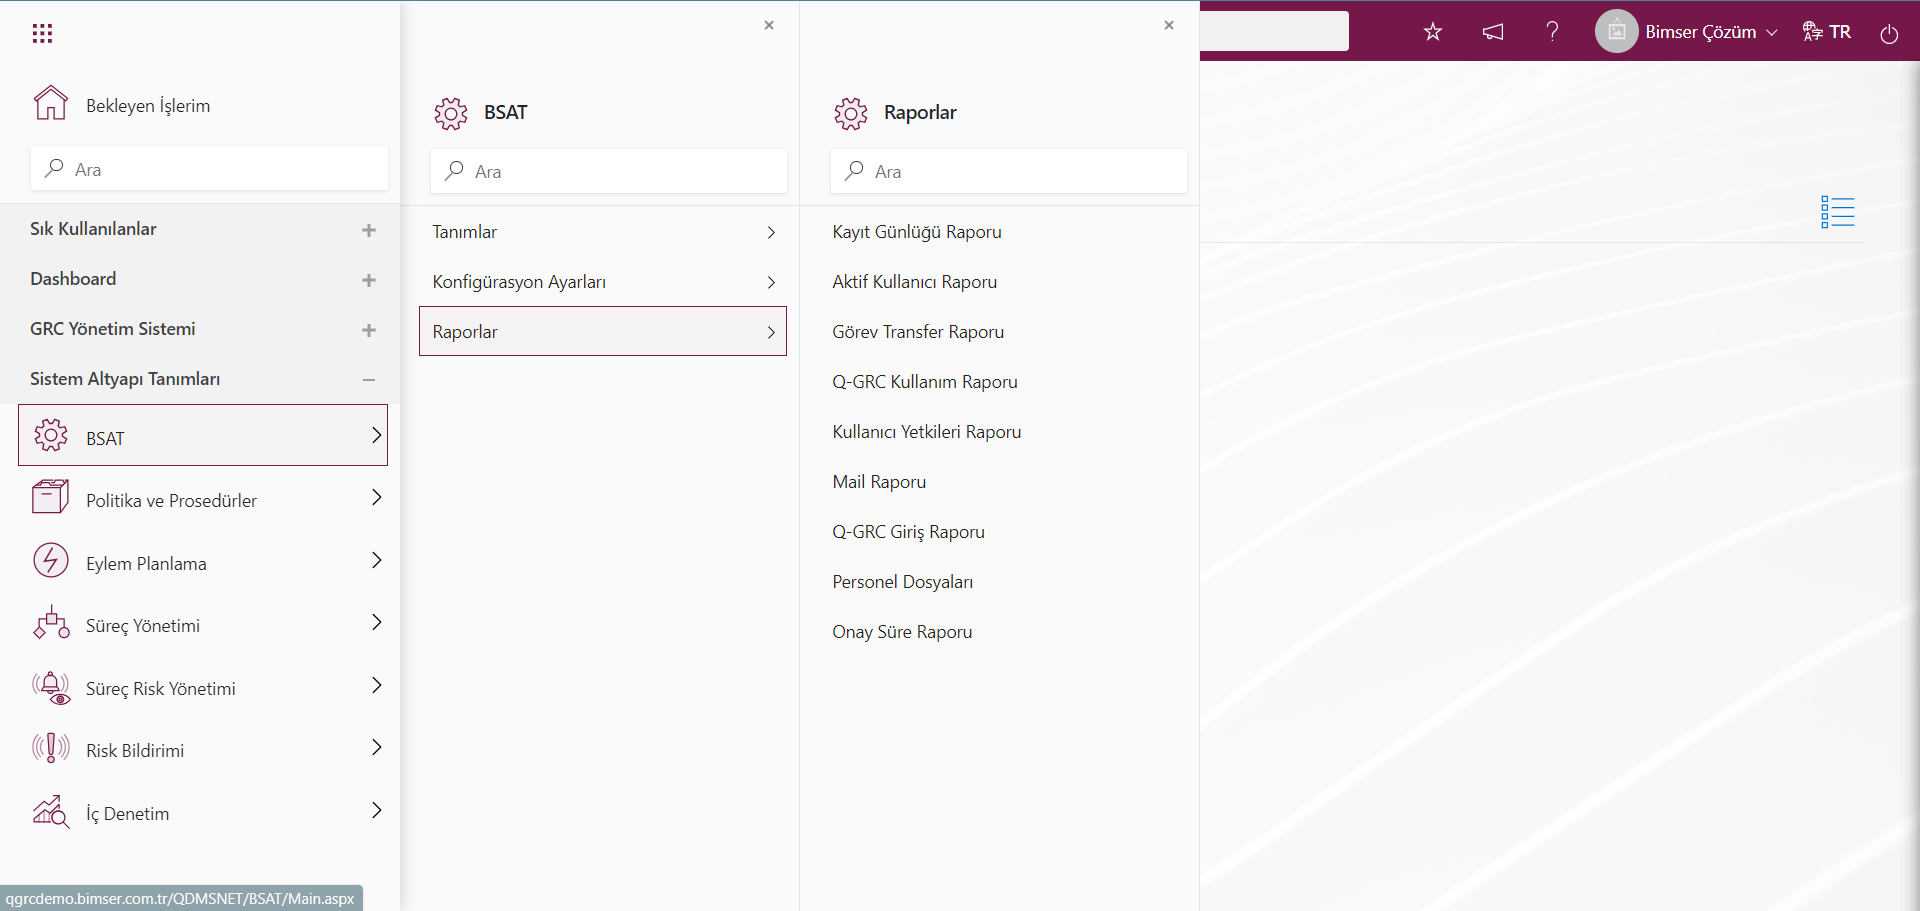This screenshot has width=1920, height=911.
Task: Click the favorites star icon in header
Action: pos(1433,32)
